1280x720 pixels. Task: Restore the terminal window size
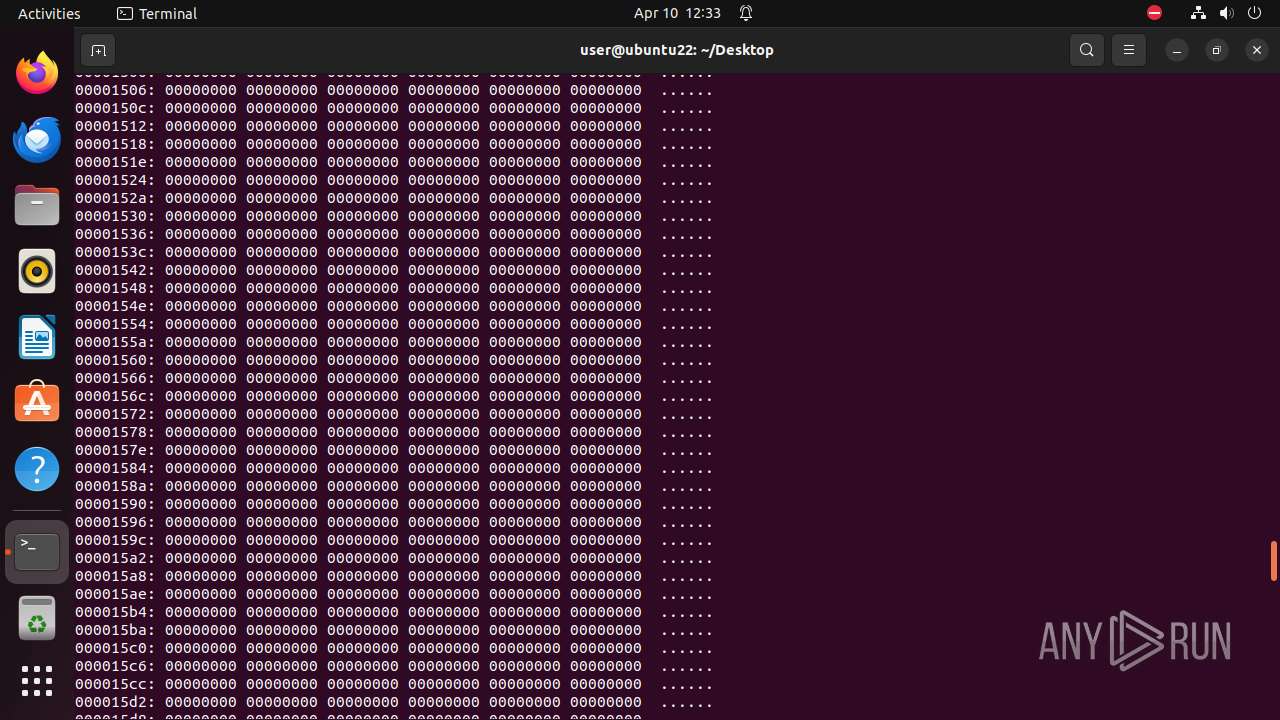tap(1217, 50)
